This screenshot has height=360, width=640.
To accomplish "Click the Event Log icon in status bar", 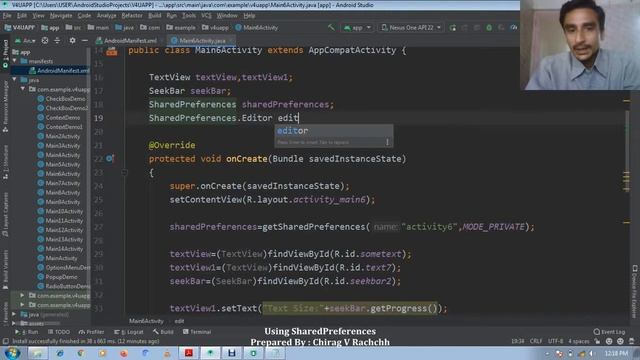I will tap(597, 332).
